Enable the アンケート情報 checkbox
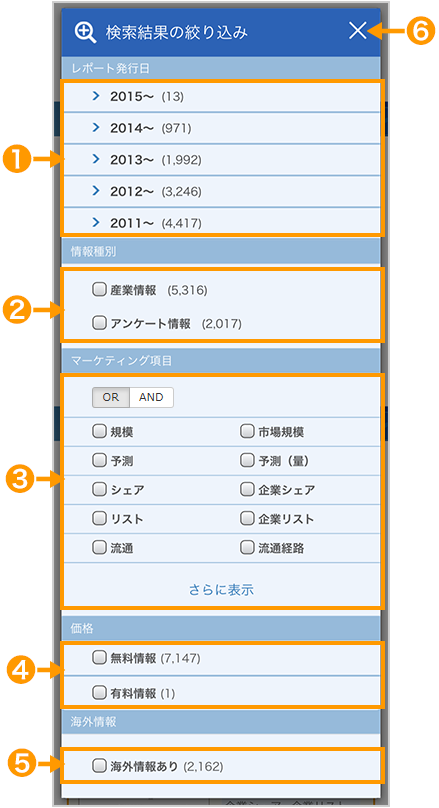Image resolution: width=439 pixels, height=808 pixels. [x=98, y=323]
